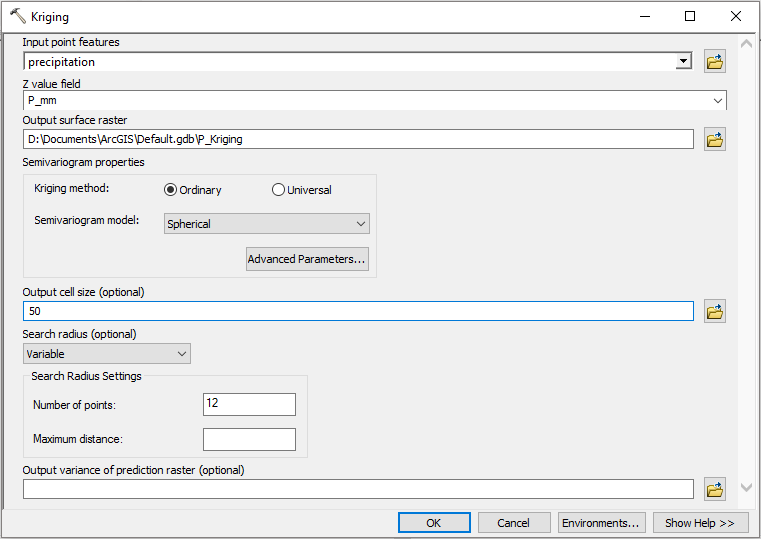Viewport: 761px width, 539px height.
Task: Open Advanced Parameters dialog
Action: pos(307,260)
